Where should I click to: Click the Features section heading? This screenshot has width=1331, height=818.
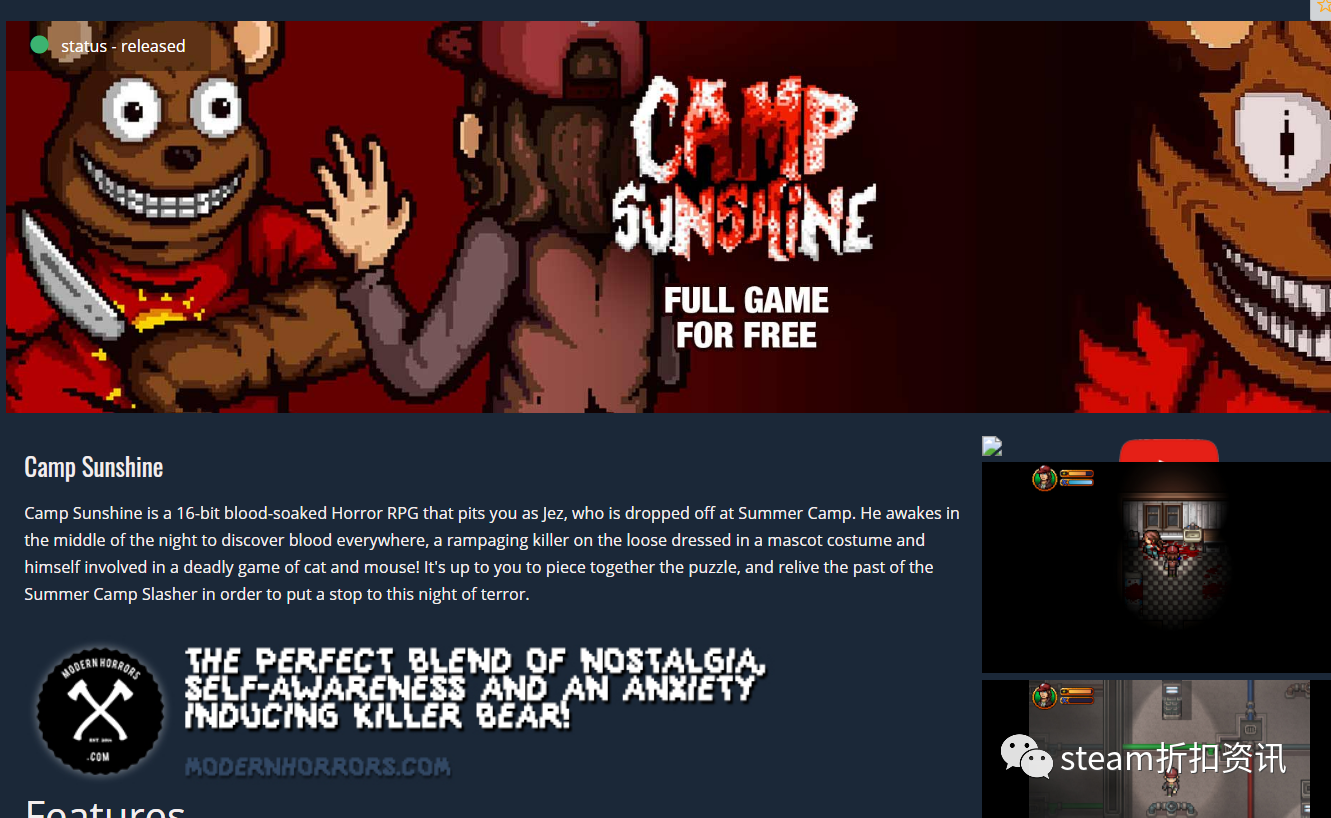tap(105, 808)
